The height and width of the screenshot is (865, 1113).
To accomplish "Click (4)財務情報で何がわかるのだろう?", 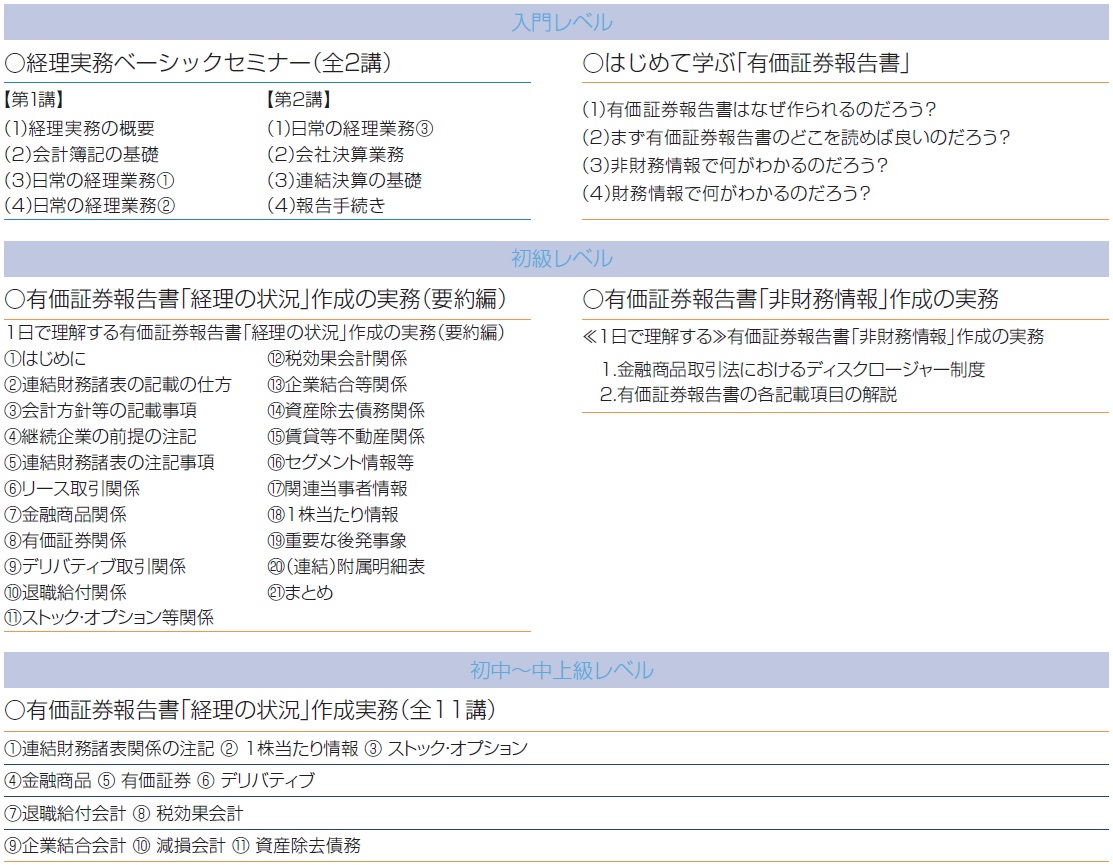I will click(726, 193).
